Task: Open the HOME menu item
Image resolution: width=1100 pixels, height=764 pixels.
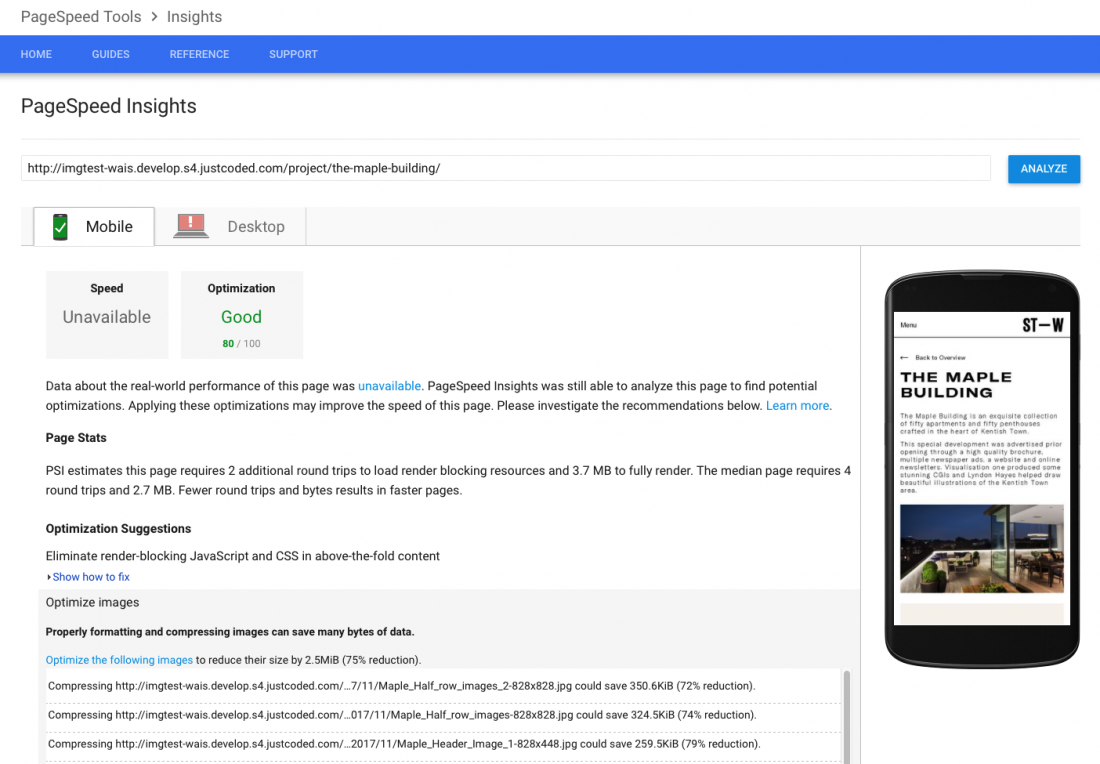Action: 36,54
